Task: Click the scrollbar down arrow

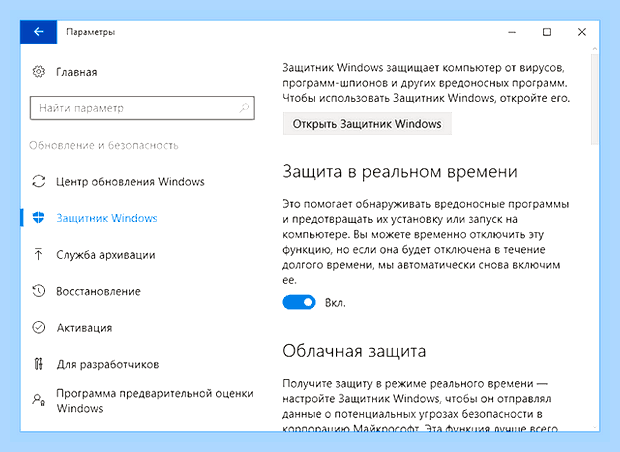Action: pos(594,427)
